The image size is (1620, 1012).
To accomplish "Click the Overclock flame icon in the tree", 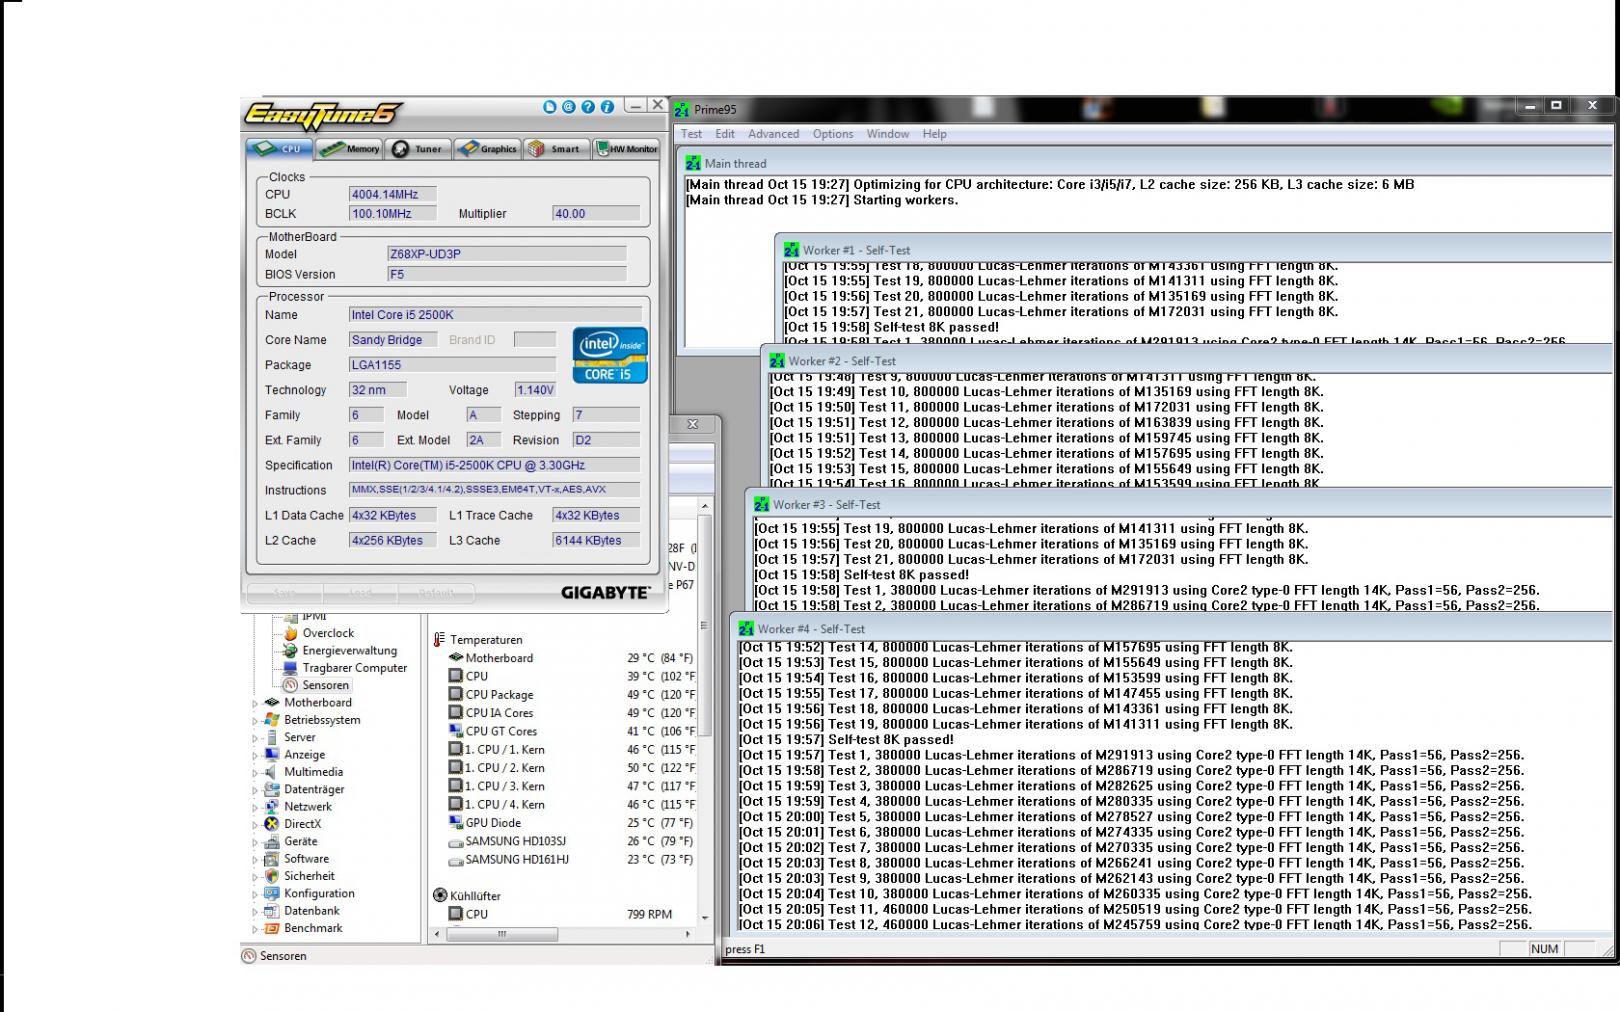I will 290,633.
